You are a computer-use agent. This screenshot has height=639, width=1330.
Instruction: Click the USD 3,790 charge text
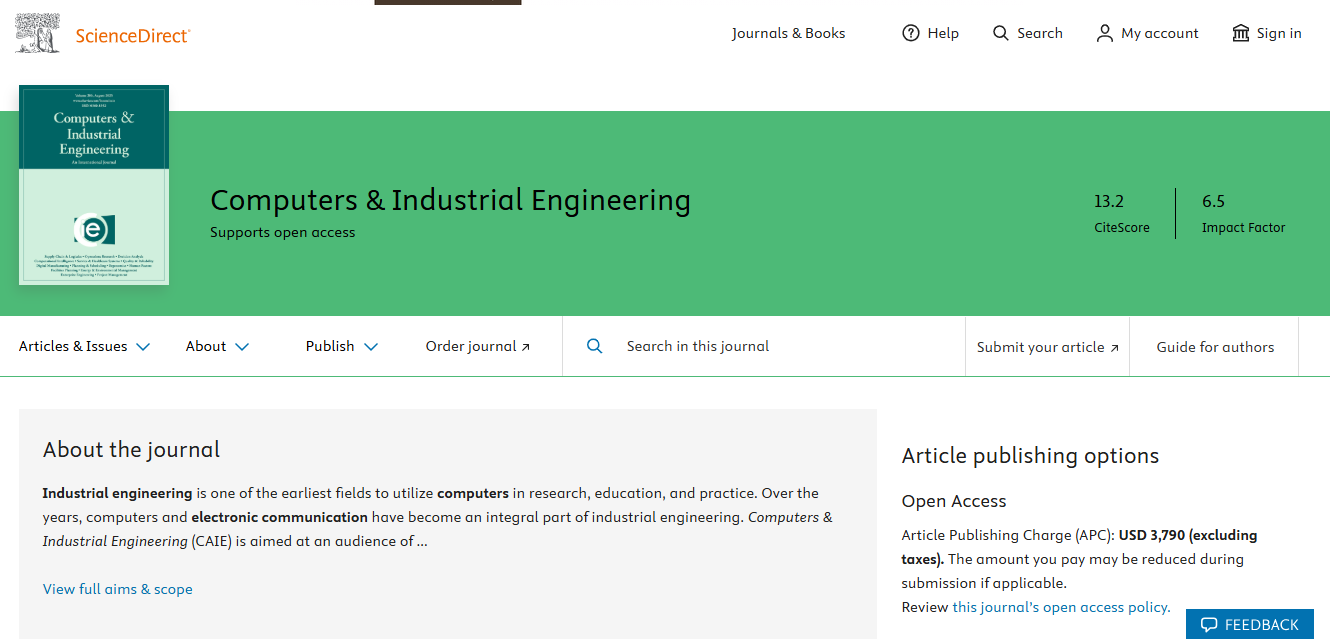1153,535
